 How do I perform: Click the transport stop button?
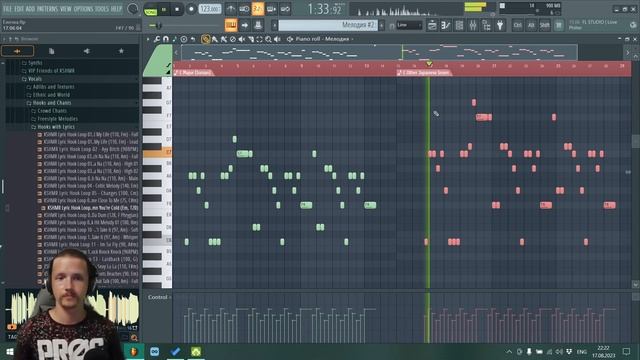coord(177,9)
